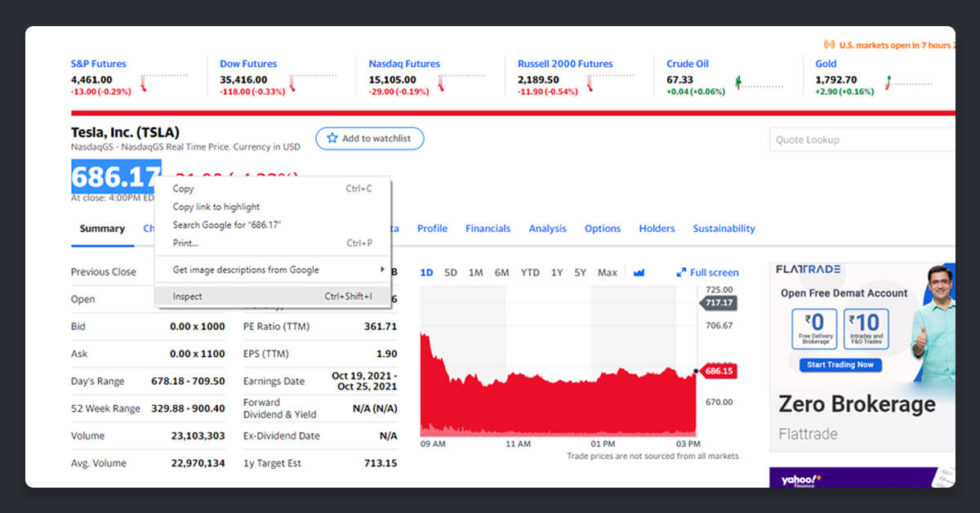Viewport: 980px width, 513px height.
Task: Click the Russell 2000 Futures sparkline chart
Action: click(x=611, y=82)
